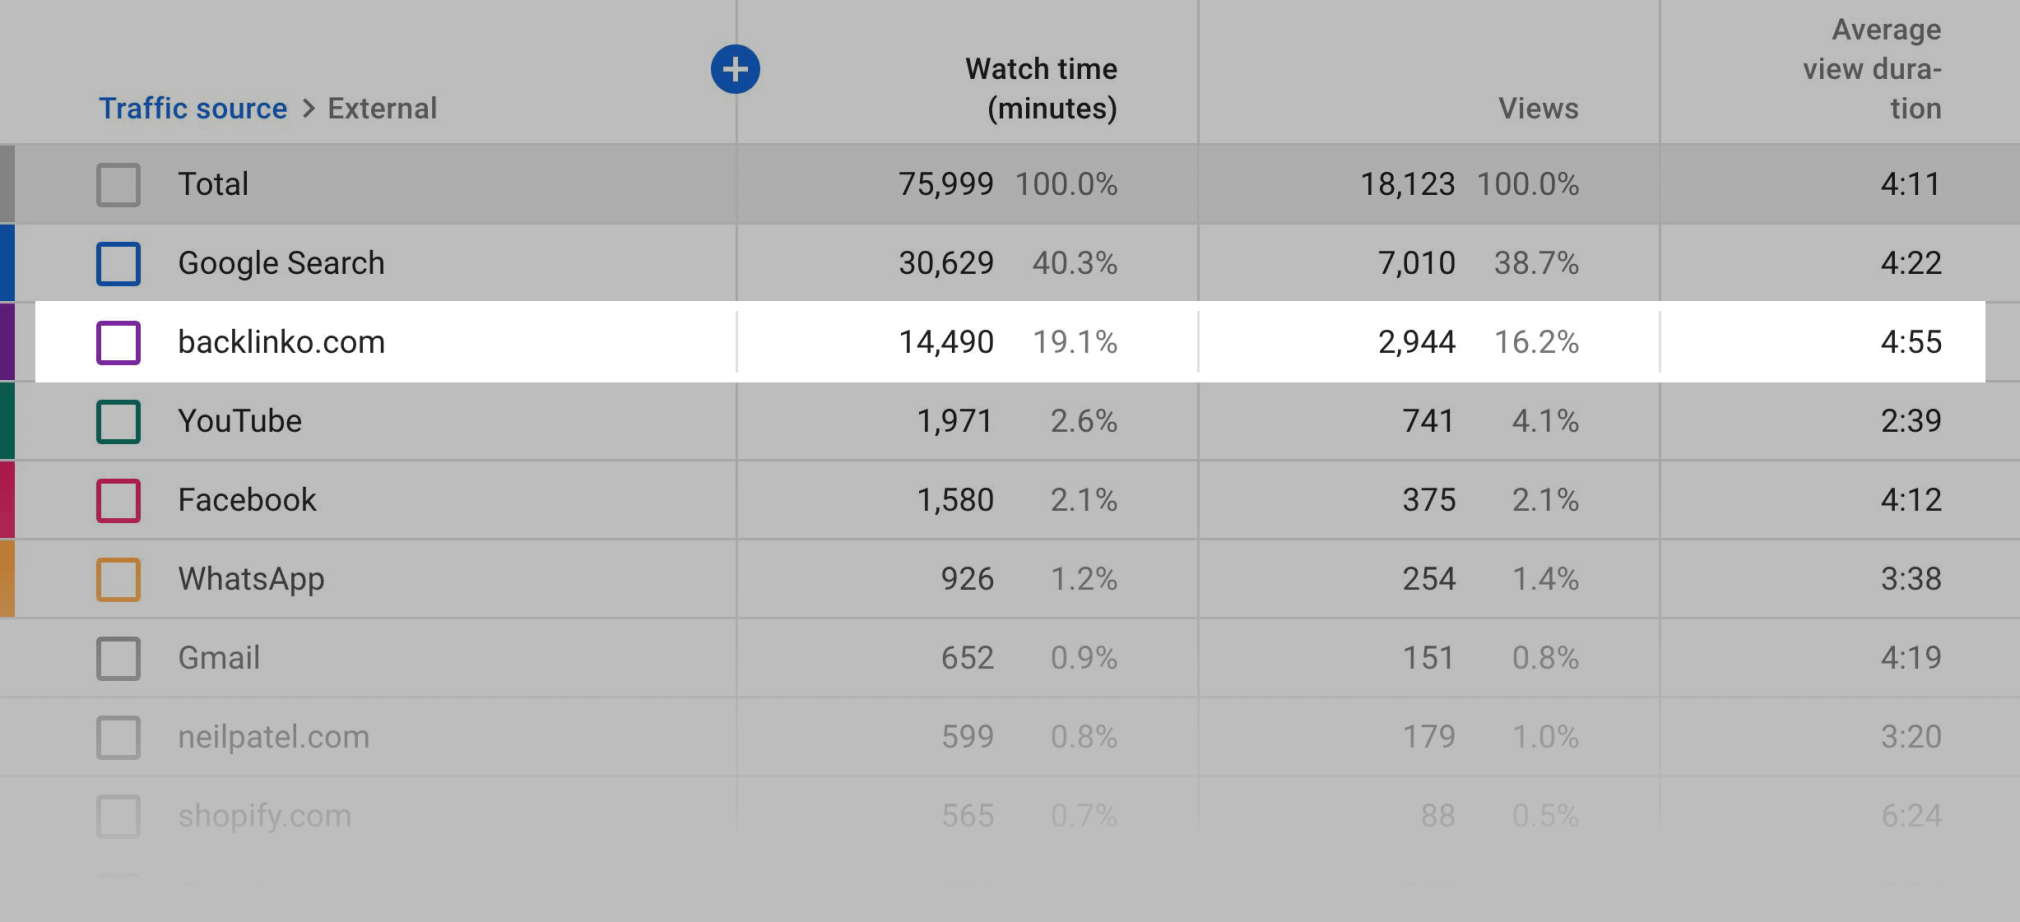Select the YouTube traffic source checkbox

click(x=118, y=421)
